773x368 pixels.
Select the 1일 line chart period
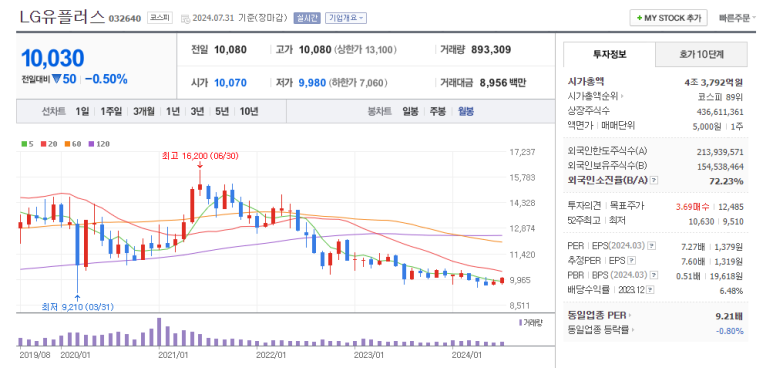pos(82,111)
